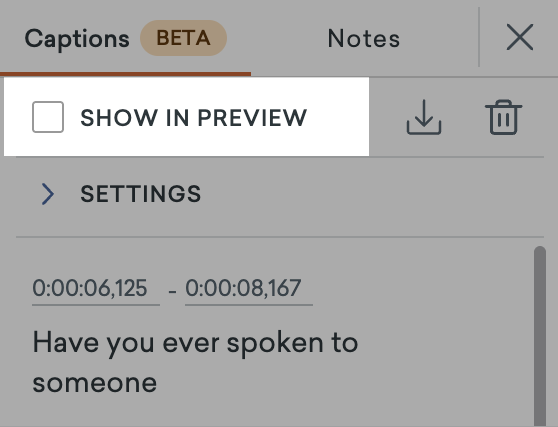Click the divider line left of the close icon
This screenshot has width=558, height=427.
click(x=479, y=37)
